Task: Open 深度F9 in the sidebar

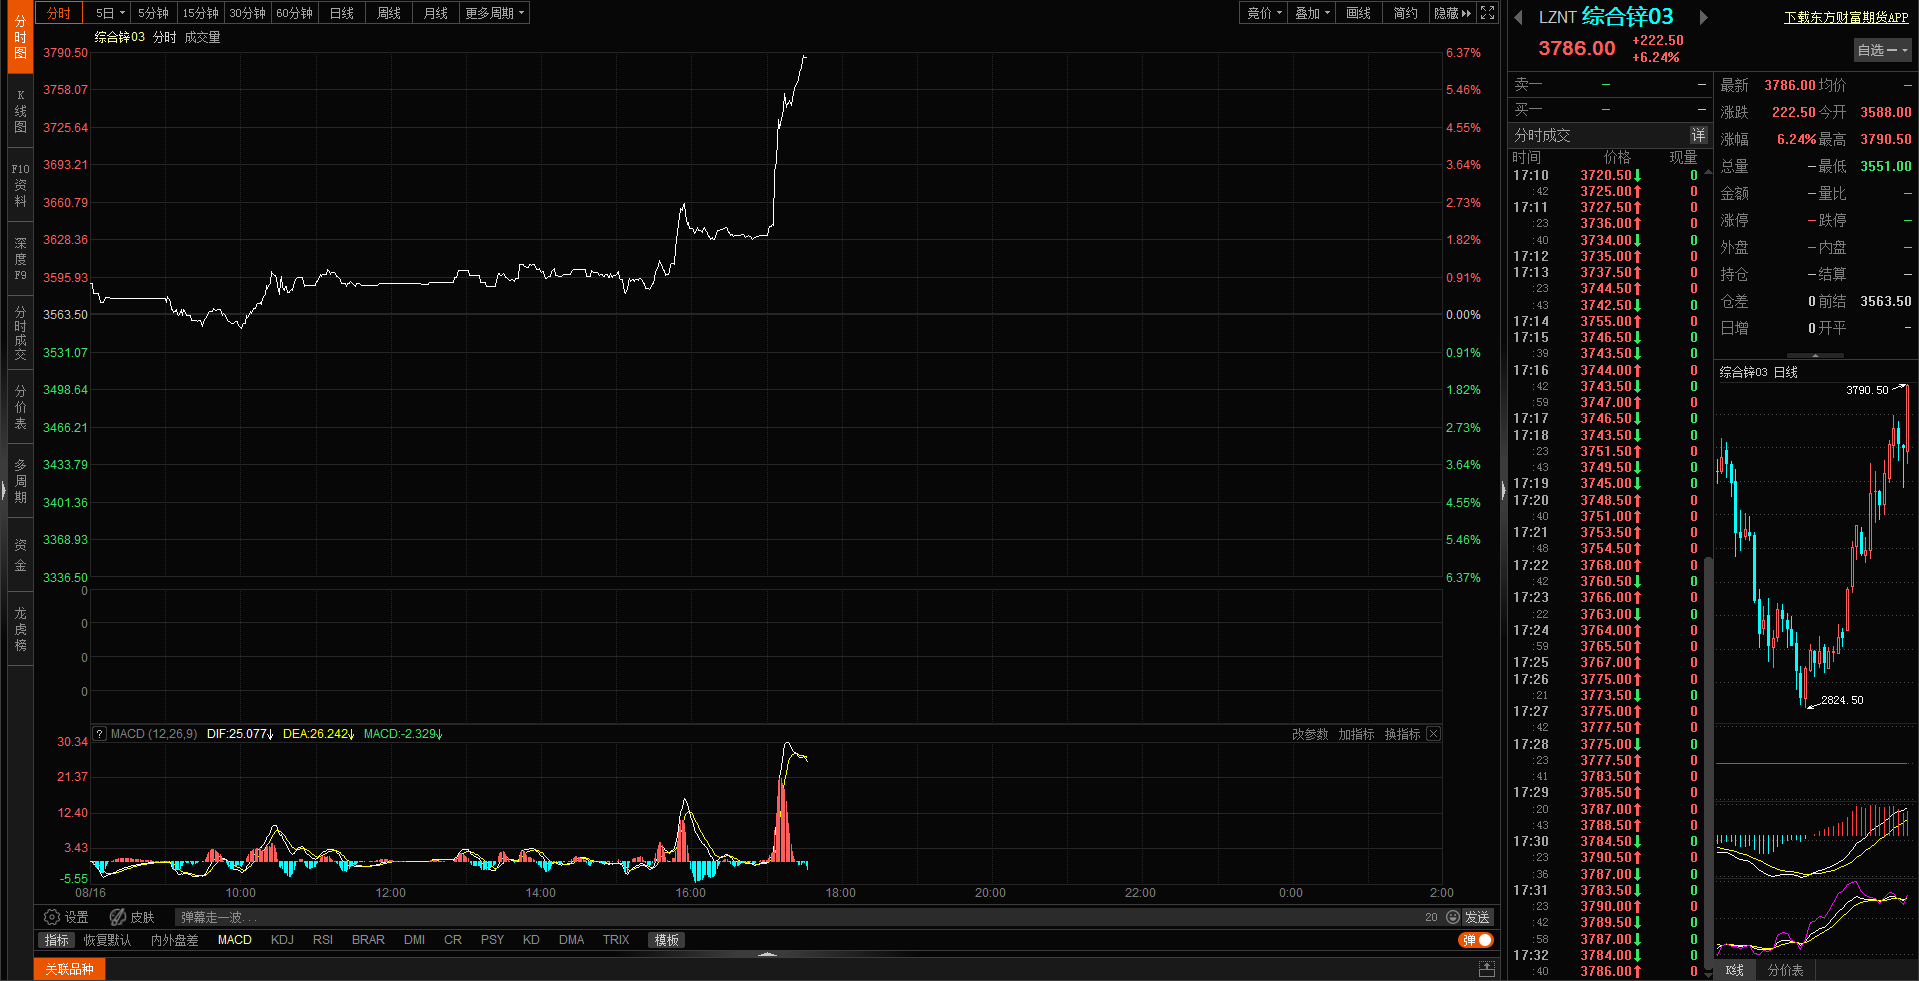Action: [x=20, y=259]
